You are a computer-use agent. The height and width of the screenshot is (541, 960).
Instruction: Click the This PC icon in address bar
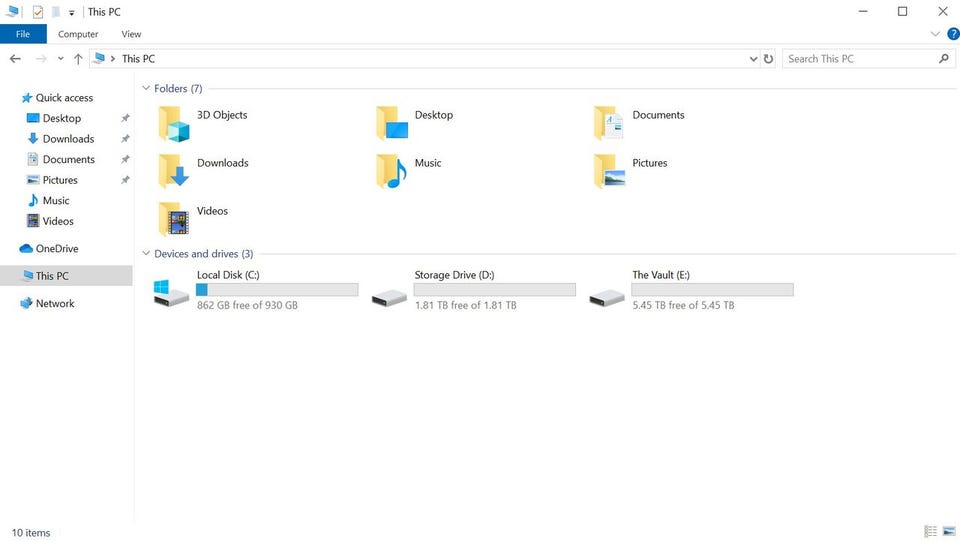[x=99, y=58]
